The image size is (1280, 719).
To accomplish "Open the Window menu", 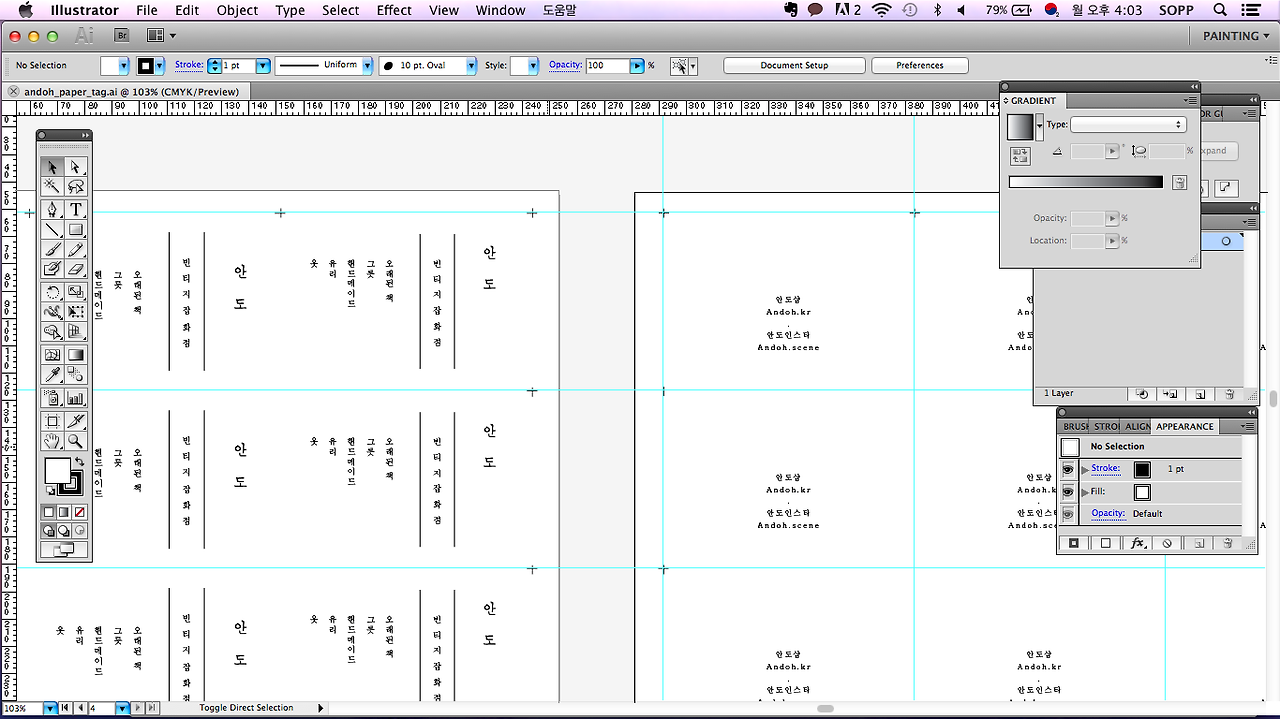I will (500, 10).
